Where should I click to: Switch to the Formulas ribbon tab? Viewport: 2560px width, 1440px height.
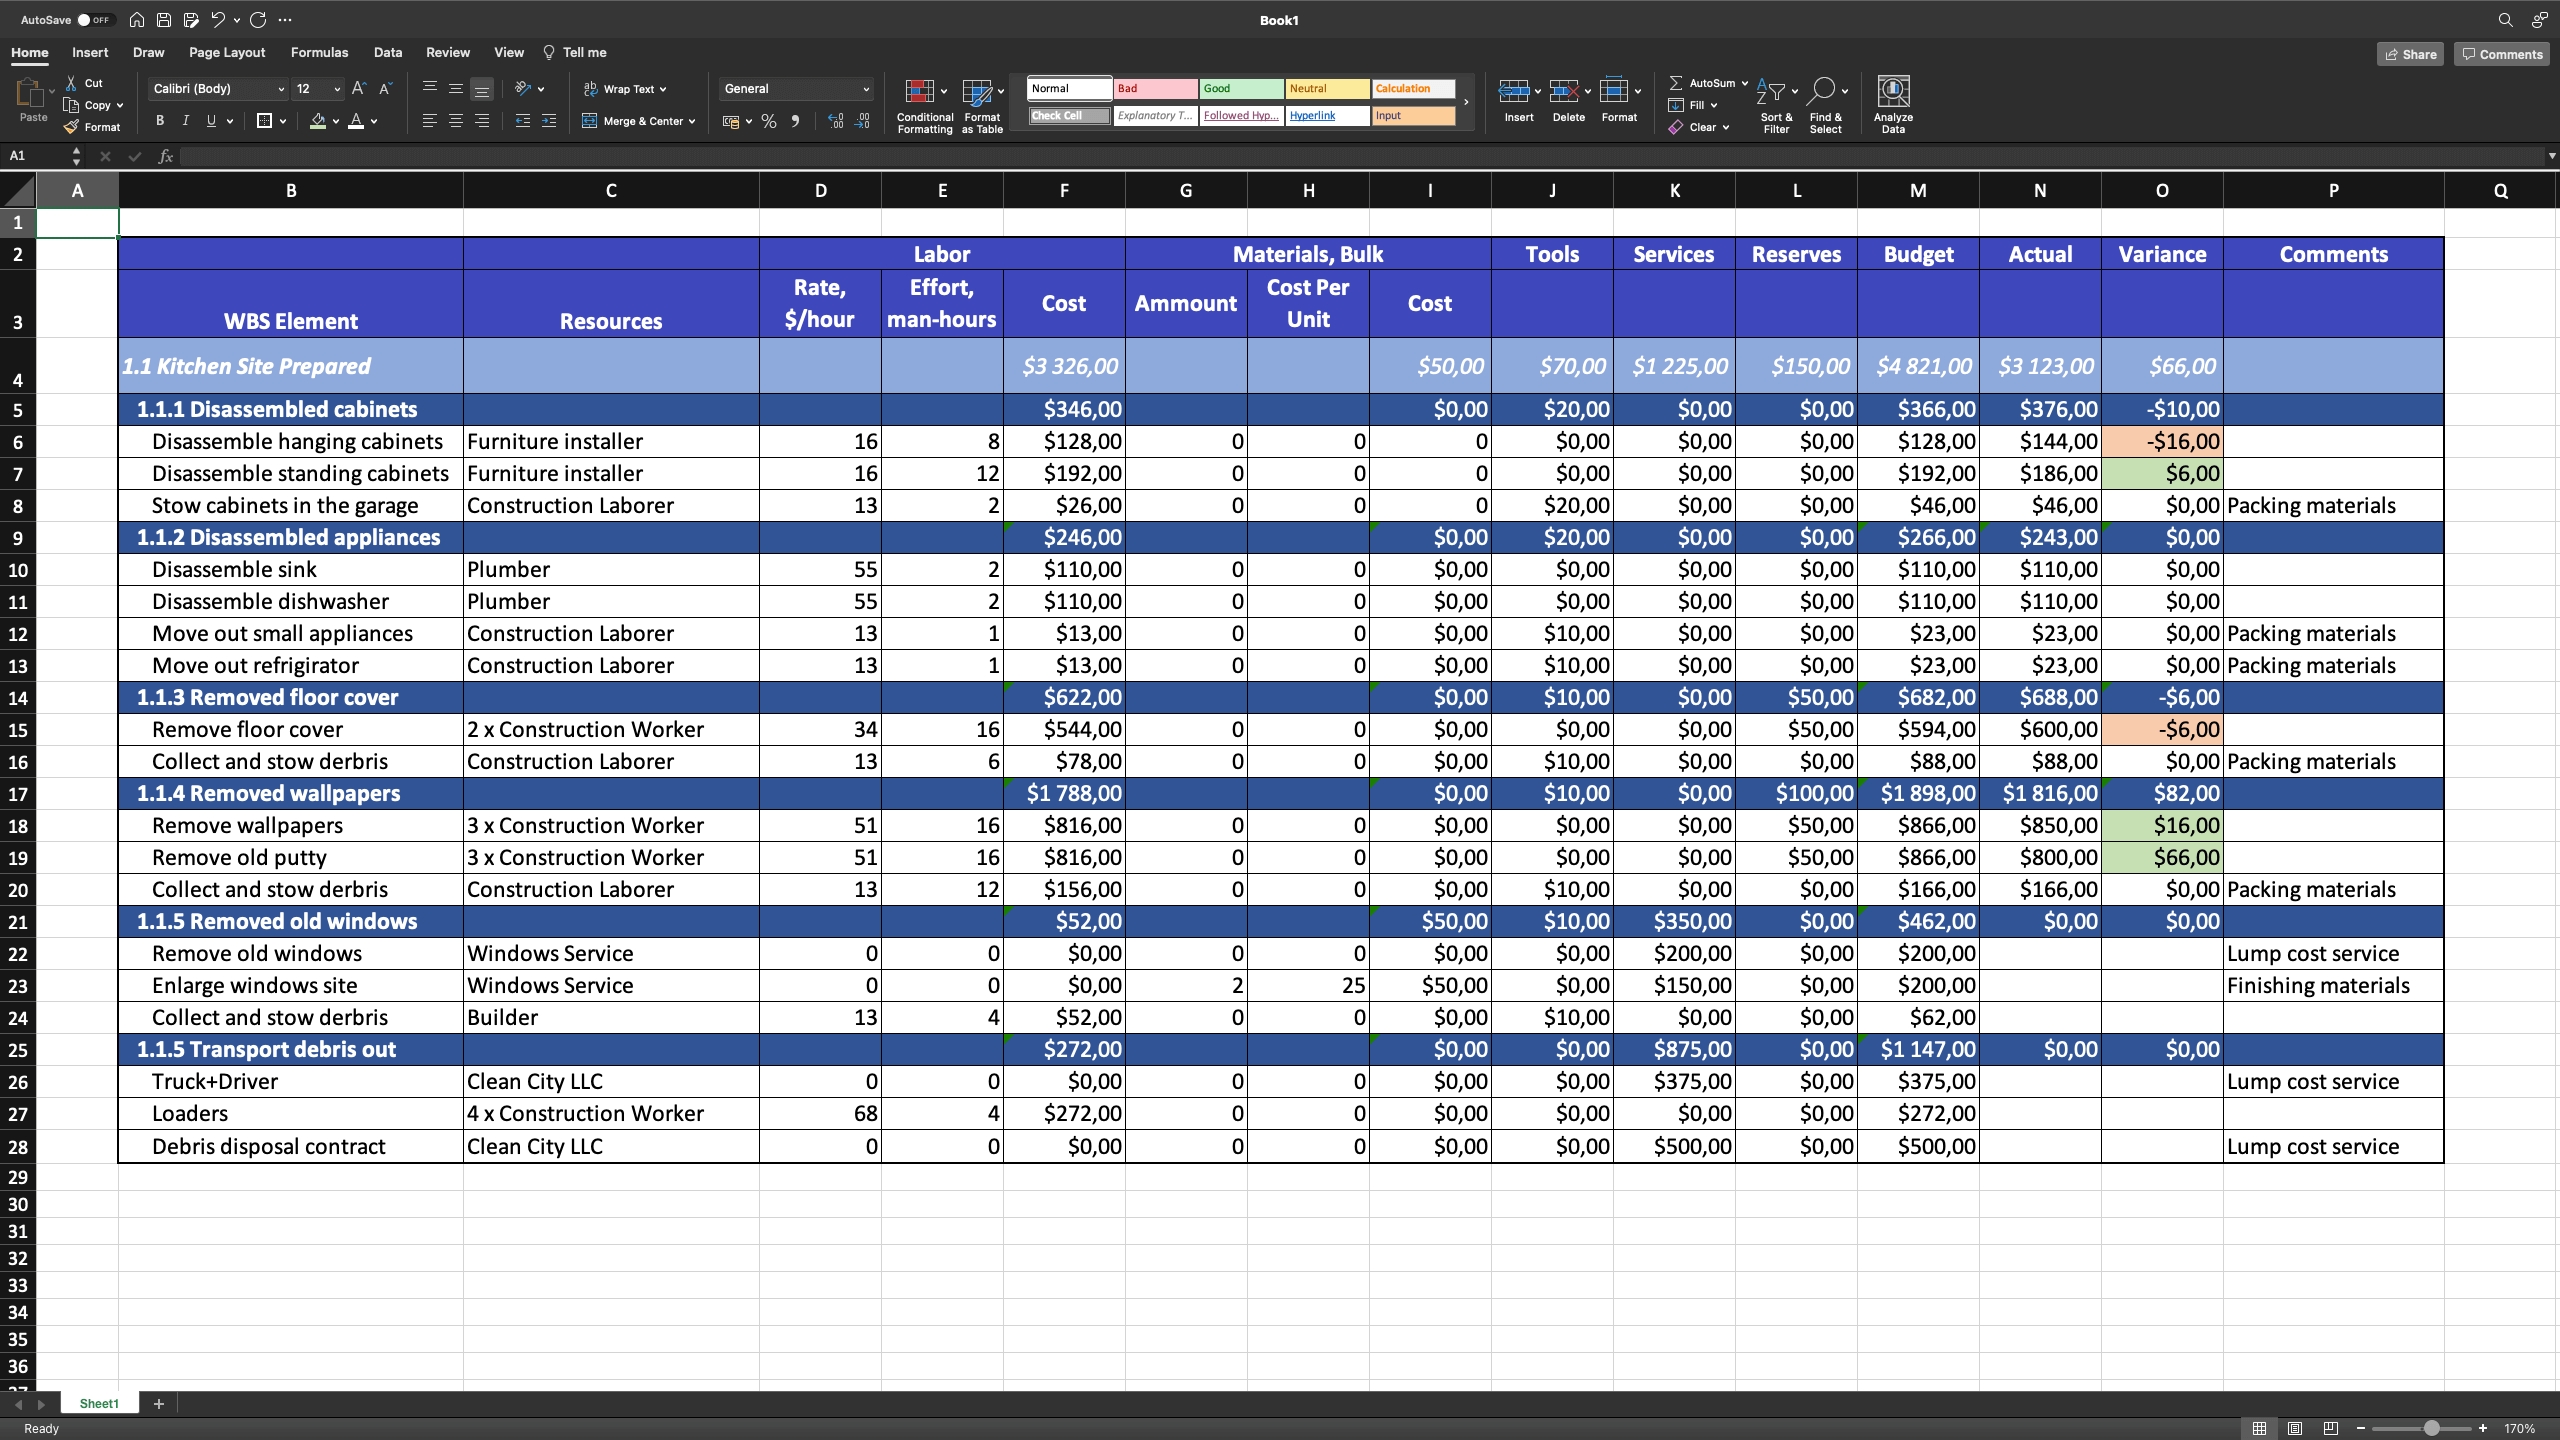coord(319,52)
